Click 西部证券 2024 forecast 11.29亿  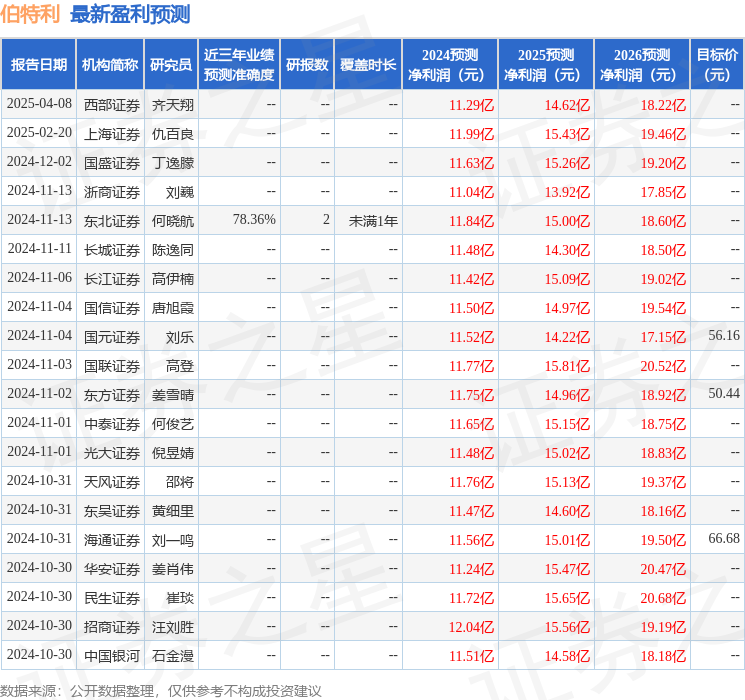tap(471, 105)
